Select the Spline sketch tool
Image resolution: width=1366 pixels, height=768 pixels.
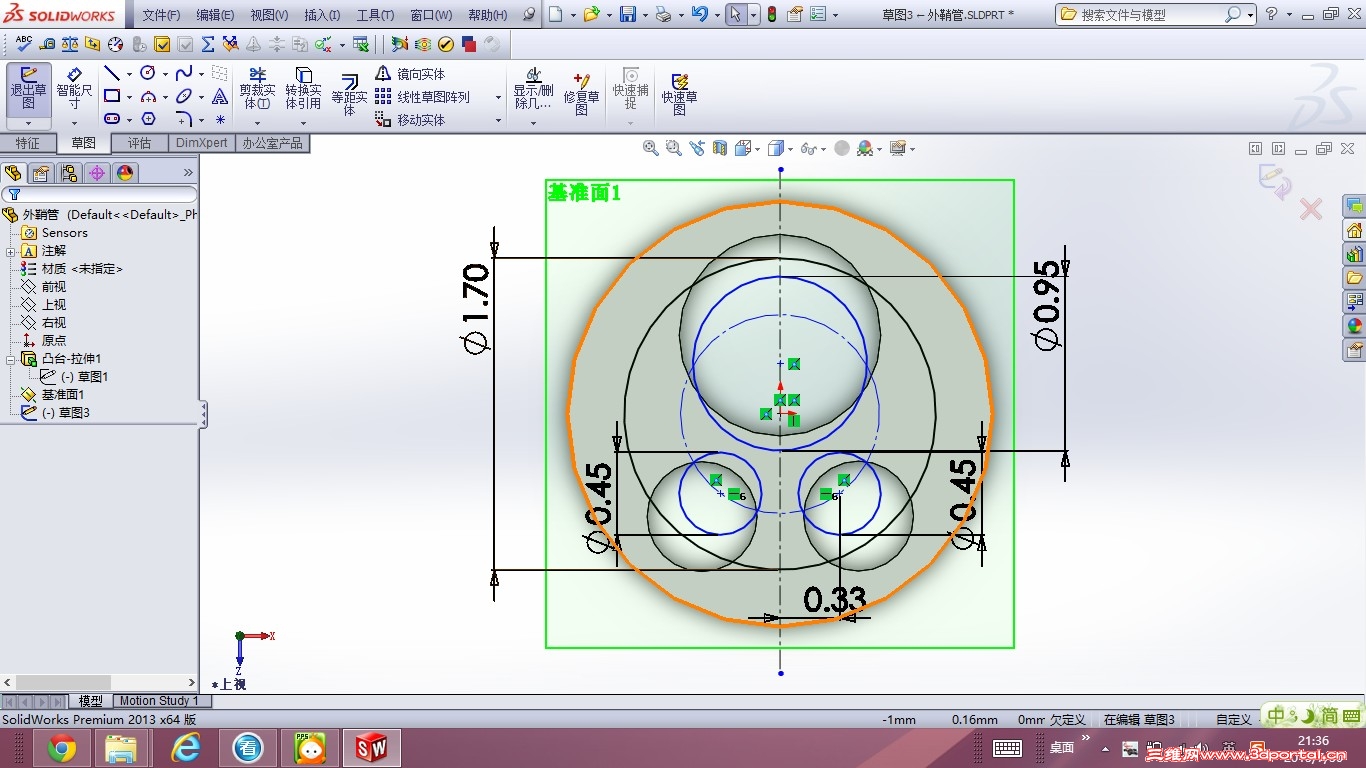(184, 74)
